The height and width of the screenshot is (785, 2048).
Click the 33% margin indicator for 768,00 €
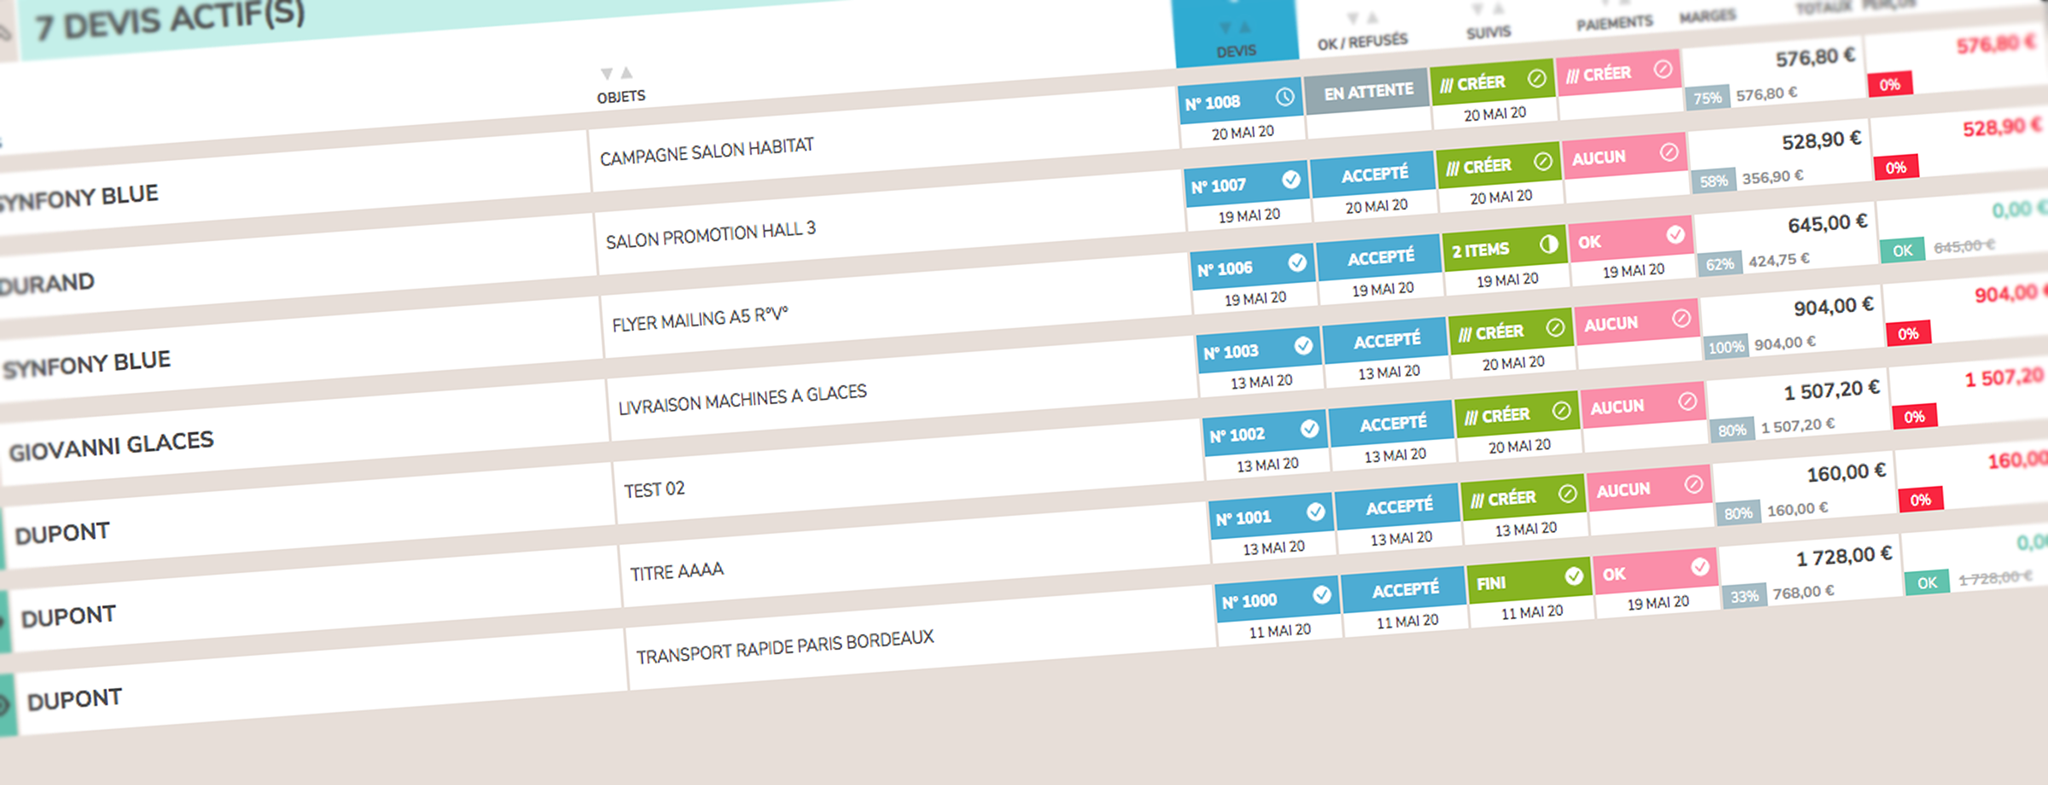click(x=1744, y=597)
